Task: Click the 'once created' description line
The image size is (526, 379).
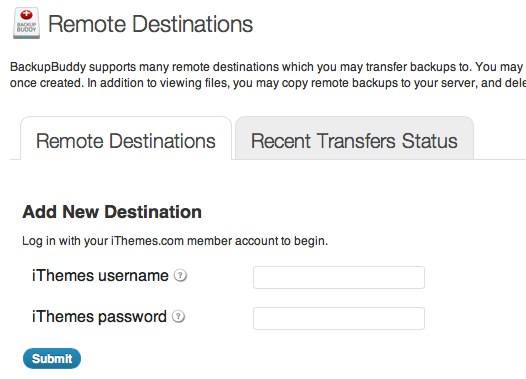Action: coord(268,83)
